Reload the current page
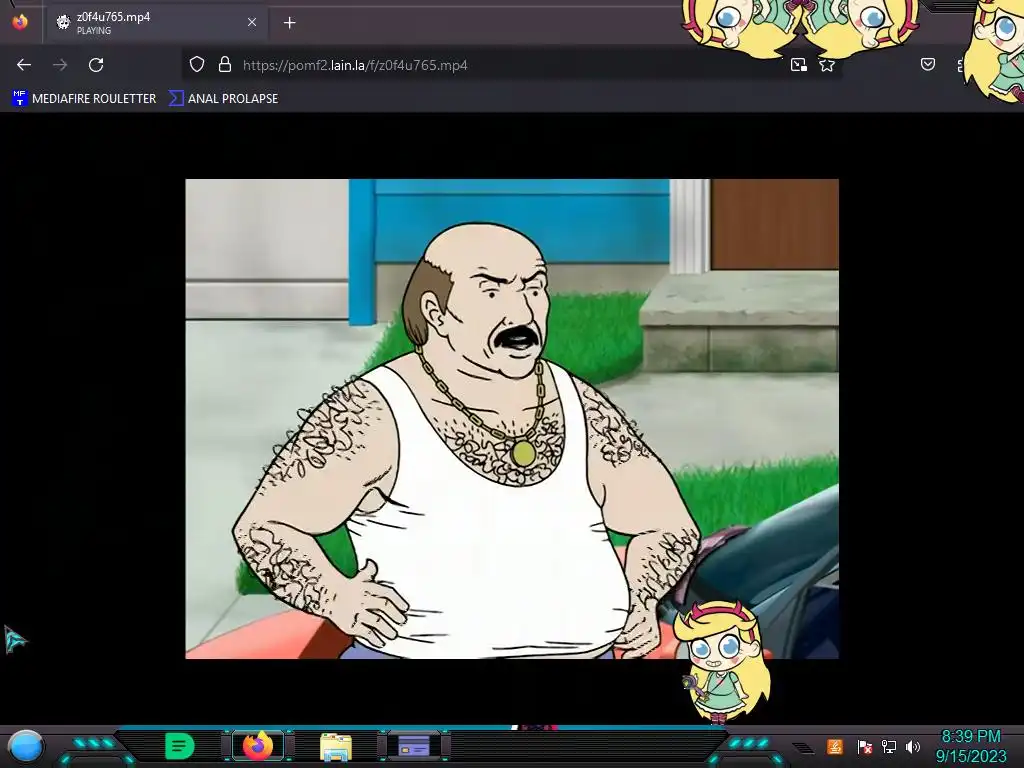Viewport: 1024px width, 768px height. pyautogui.click(x=96, y=65)
